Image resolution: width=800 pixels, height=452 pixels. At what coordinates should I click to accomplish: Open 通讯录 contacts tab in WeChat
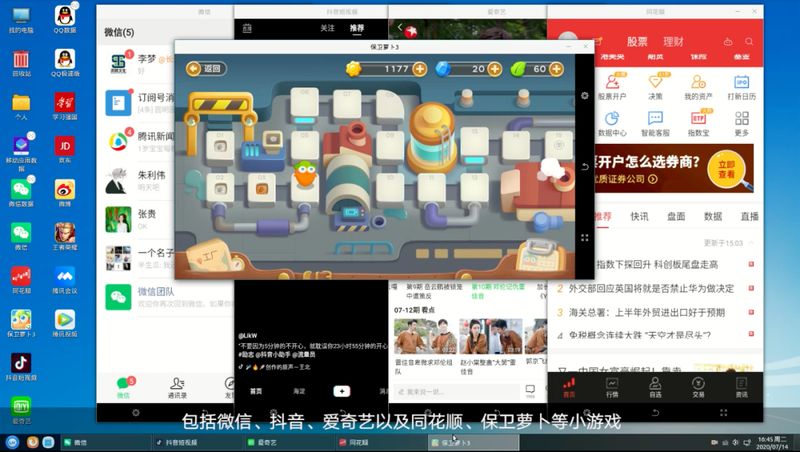178,386
